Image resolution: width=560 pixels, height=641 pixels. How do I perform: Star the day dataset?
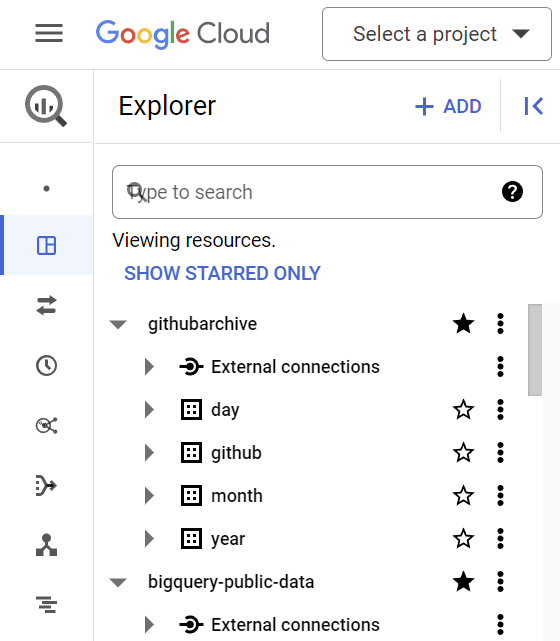464,410
